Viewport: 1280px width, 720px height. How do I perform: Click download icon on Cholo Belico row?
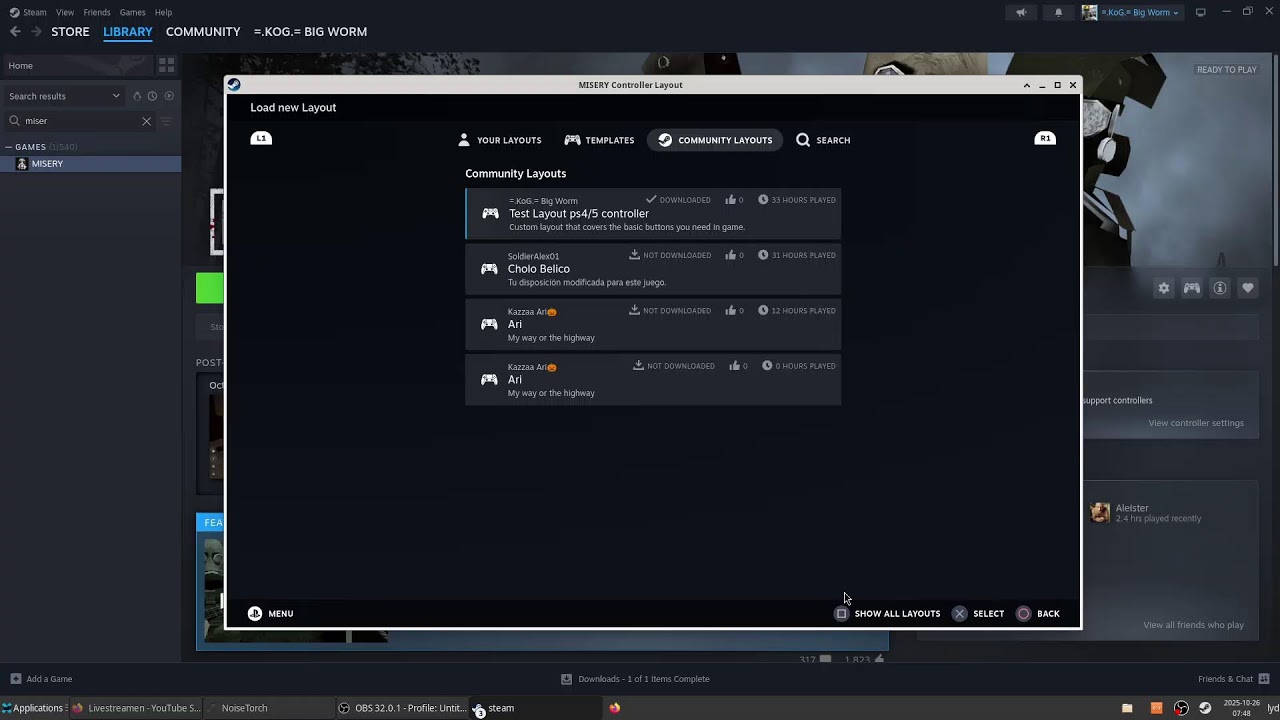click(634, 255)
